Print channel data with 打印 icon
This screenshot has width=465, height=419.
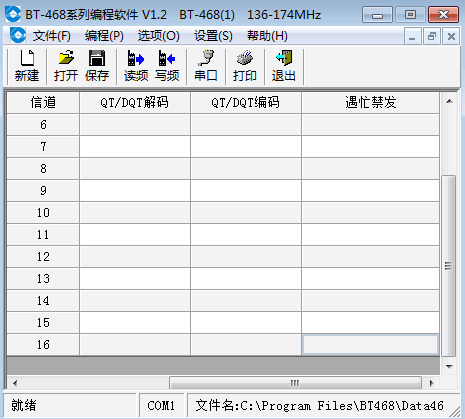coord(245,66)
